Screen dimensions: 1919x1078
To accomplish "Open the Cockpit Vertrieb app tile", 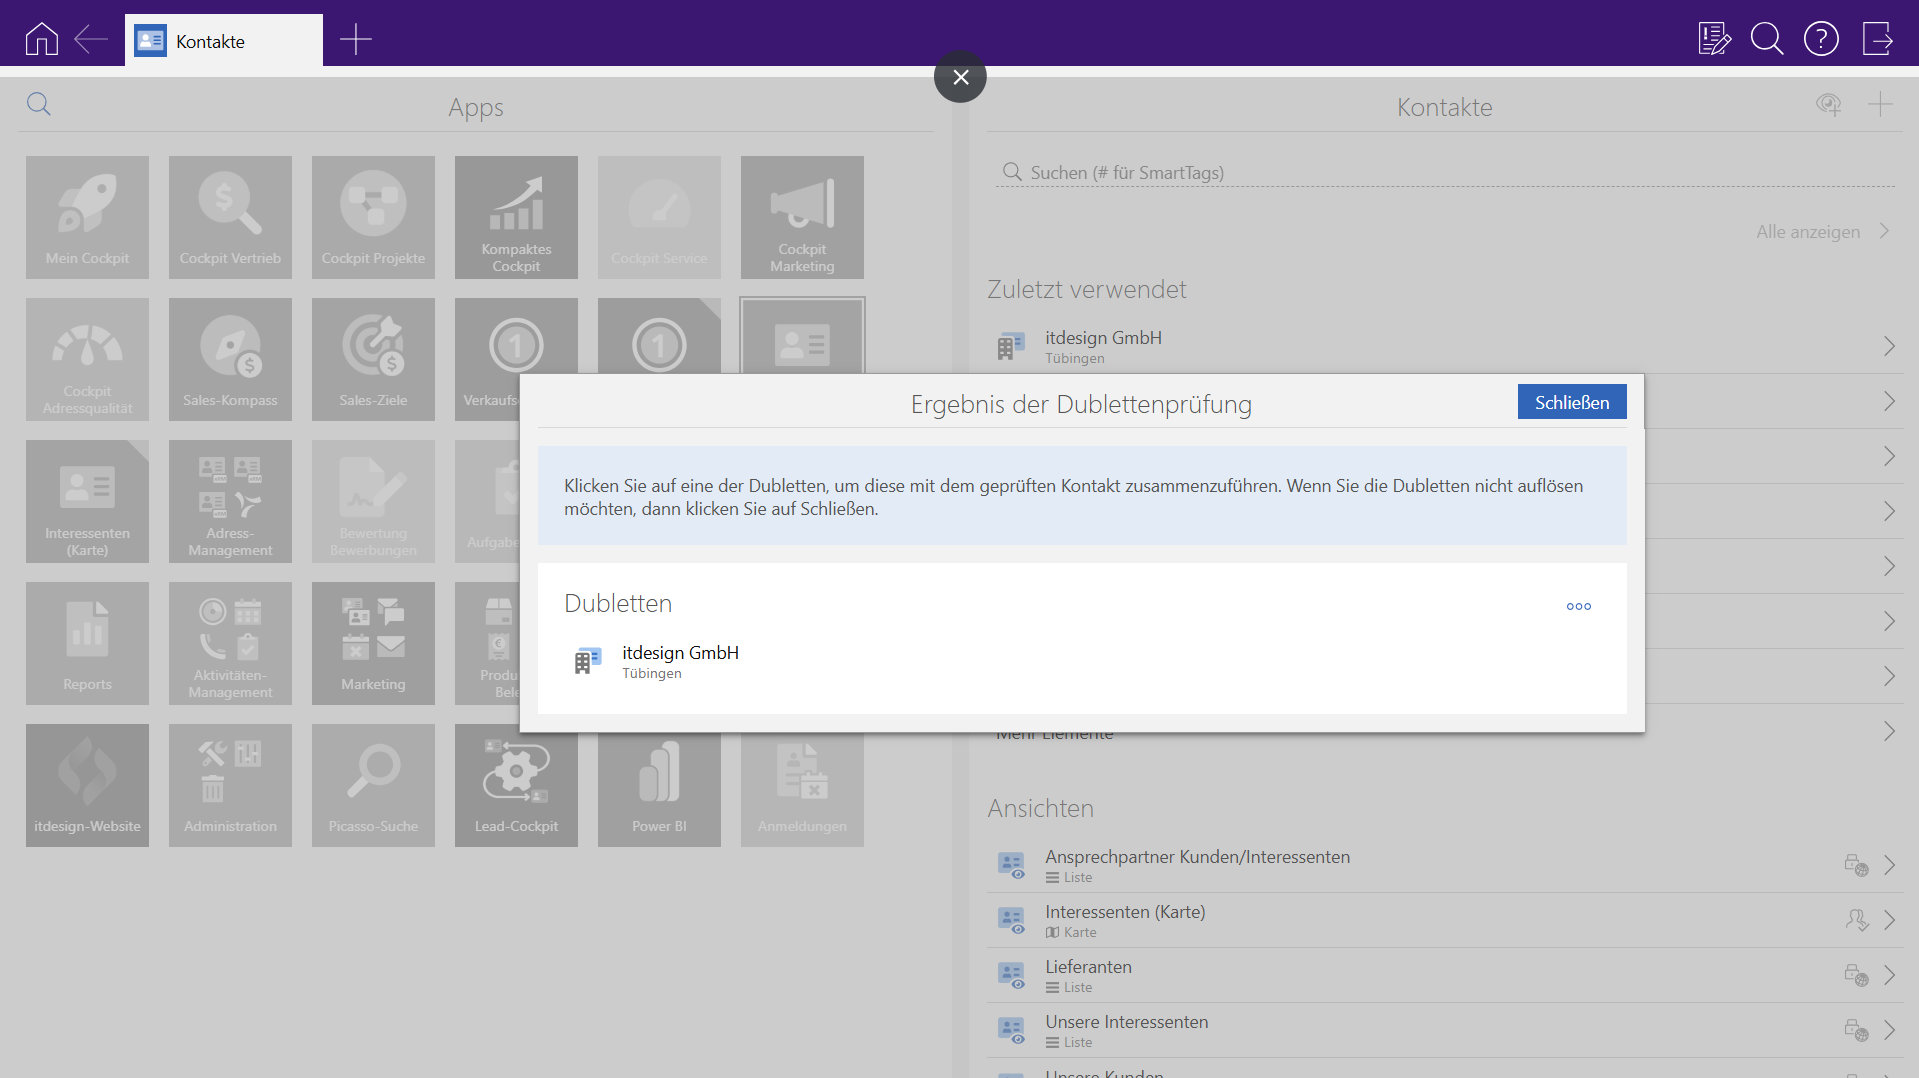I will coord(230,217).
